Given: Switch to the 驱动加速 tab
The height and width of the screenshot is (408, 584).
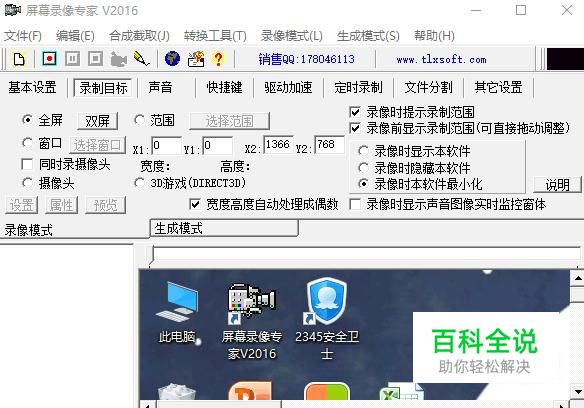Looking at the screenshot, I should [x=288, y=88].
